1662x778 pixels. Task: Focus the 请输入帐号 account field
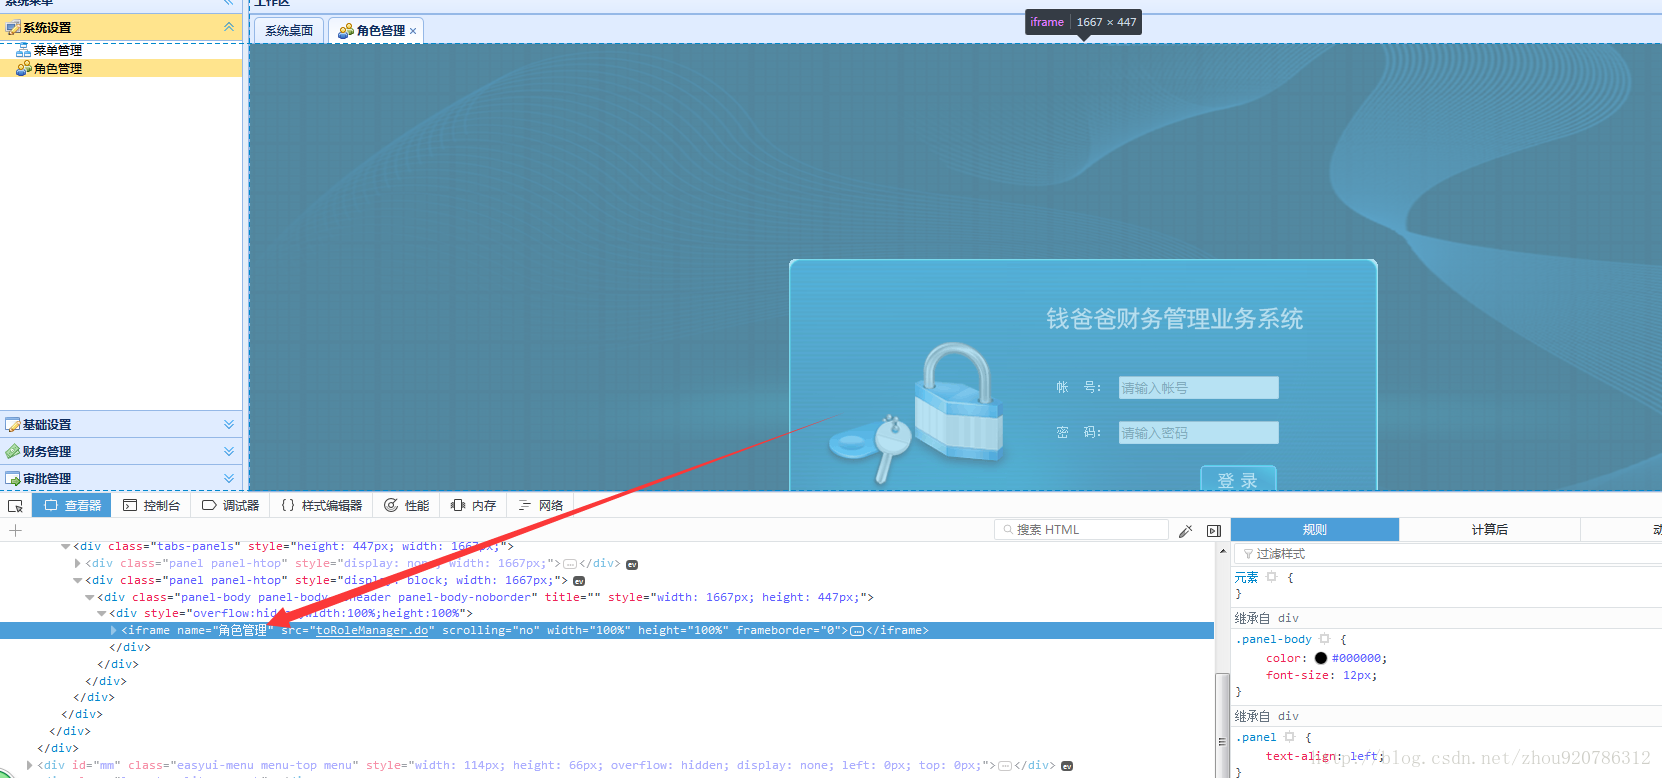pos(1198,388)
